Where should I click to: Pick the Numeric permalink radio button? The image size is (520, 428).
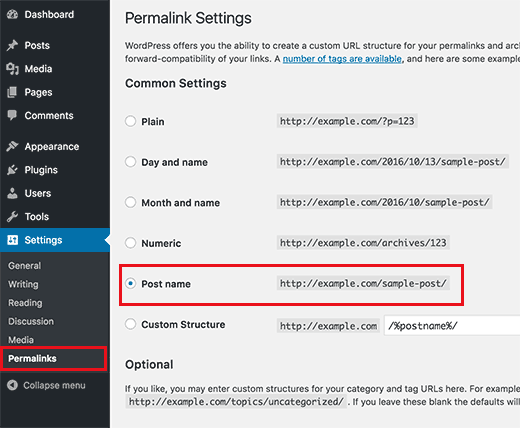pyautogui.click(x=130, y=243)
